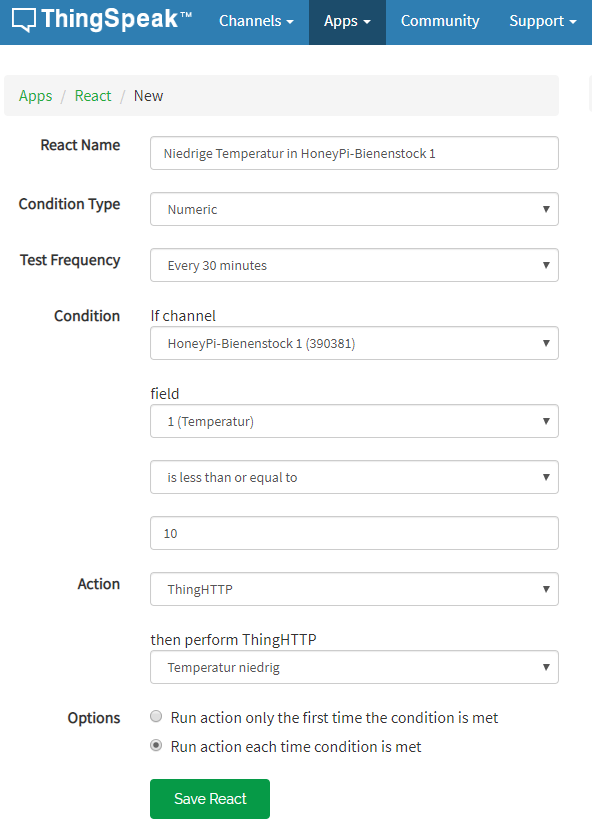Open the Apps menu in navbar
Image resolution: width=592 pixels, height=826 pixels.
pyautogui.click(x=347, y=21)
